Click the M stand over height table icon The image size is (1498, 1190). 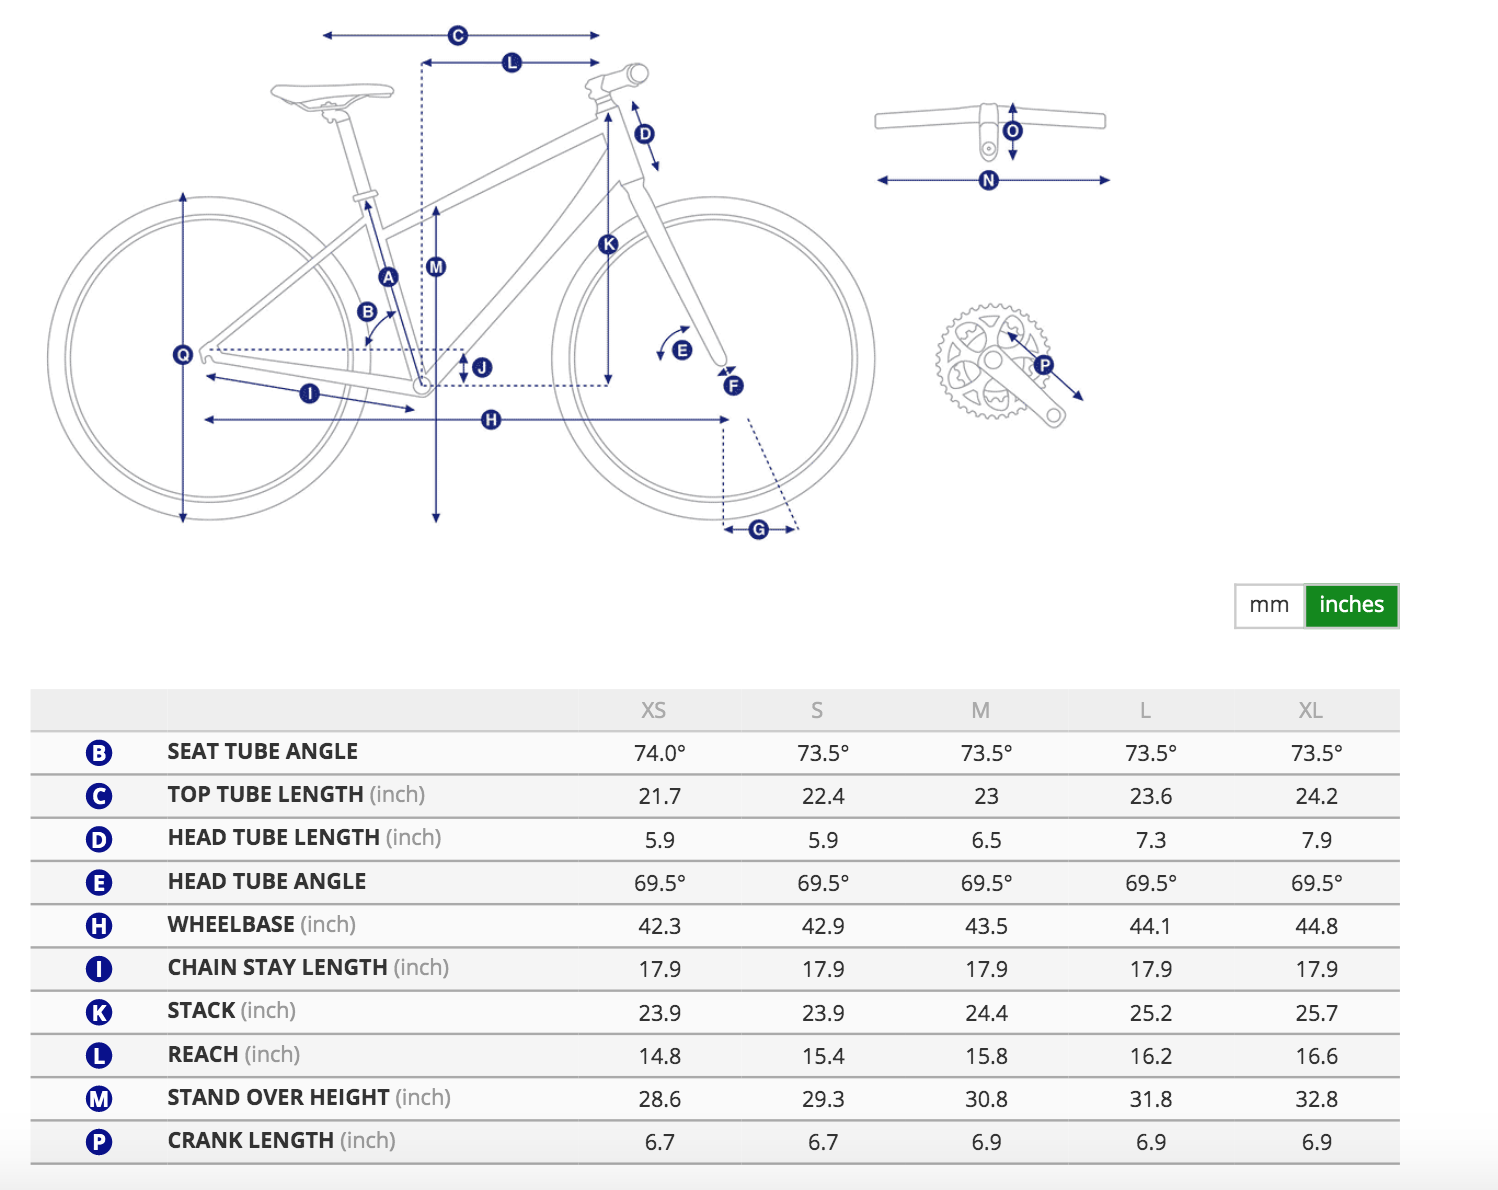coord(99,1099)
